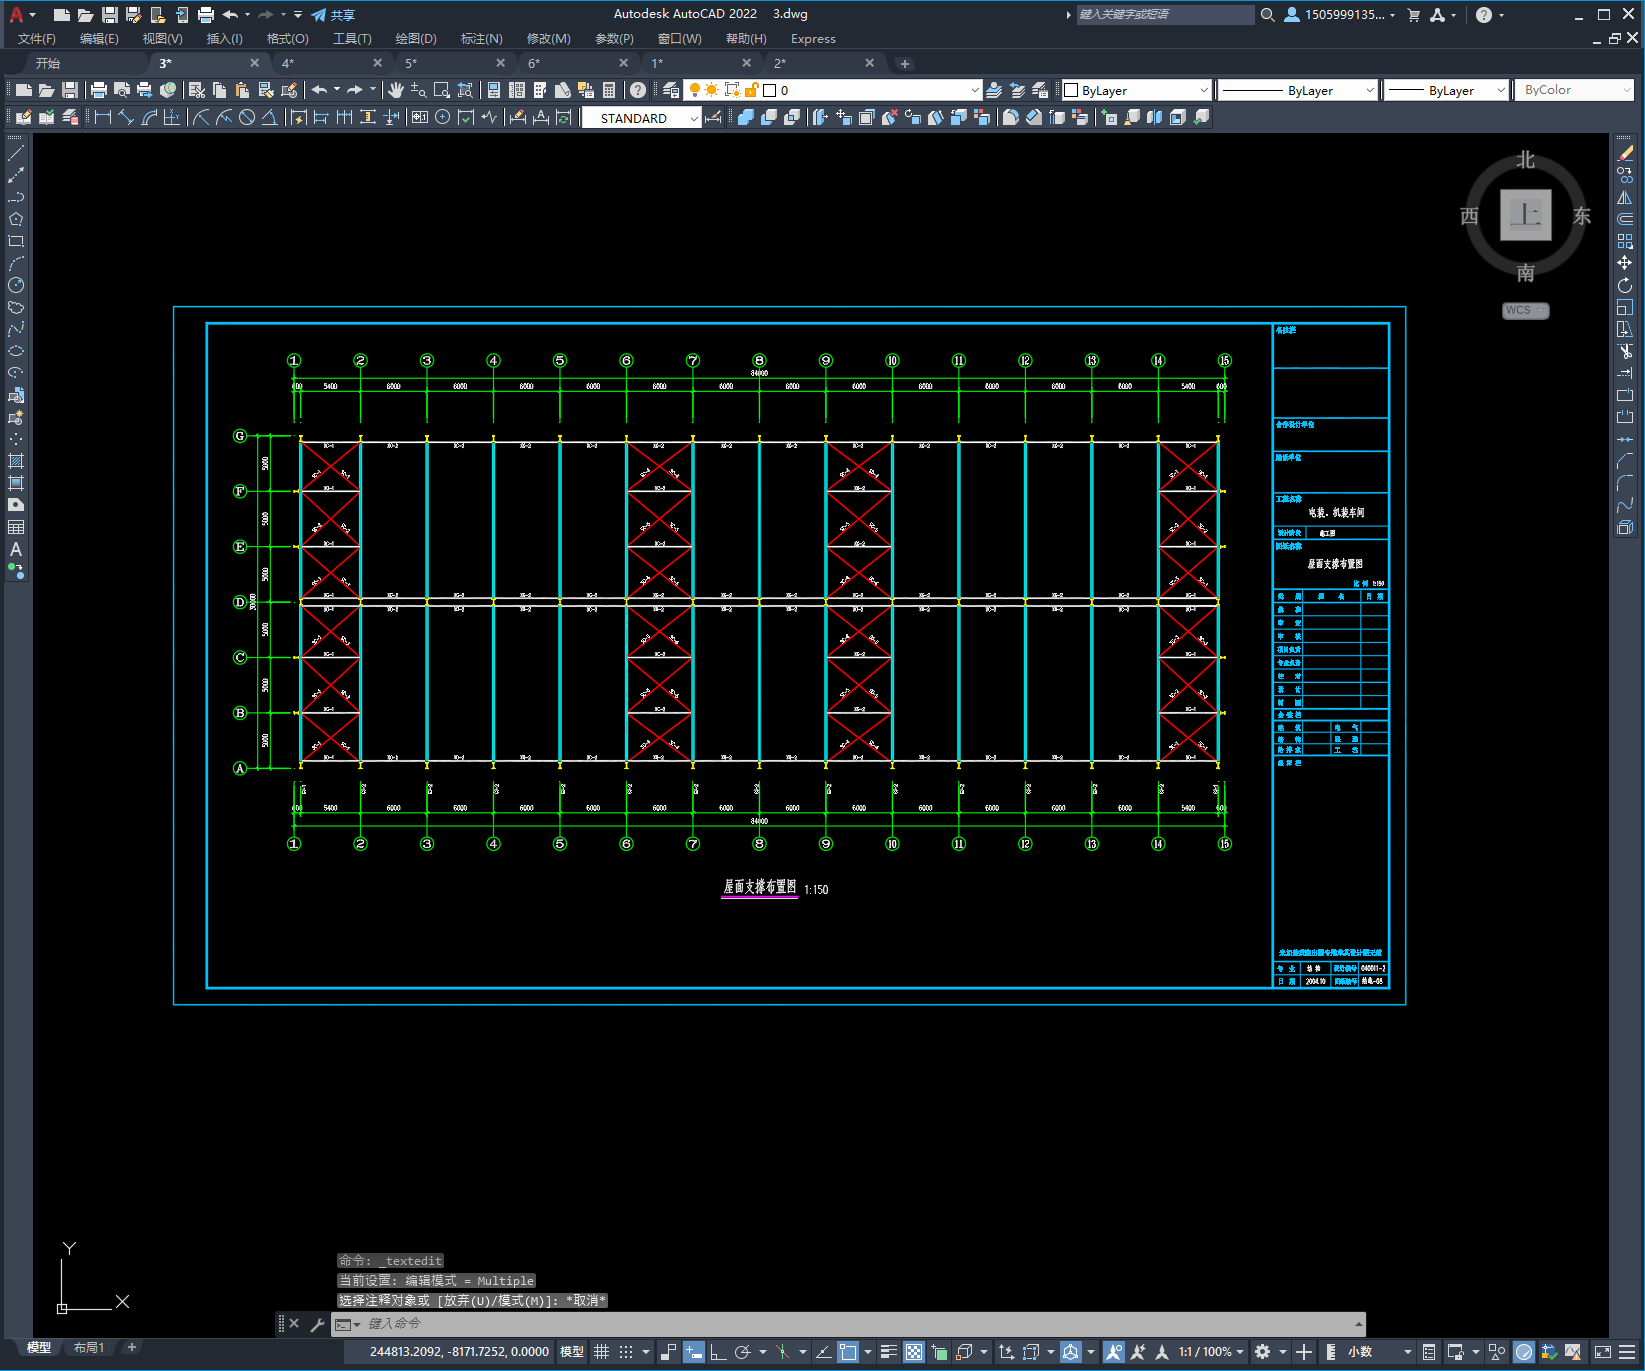1645x1371 pixels.
Task: Toggle ortho mode in status bar
Action: click(718, 1352)
